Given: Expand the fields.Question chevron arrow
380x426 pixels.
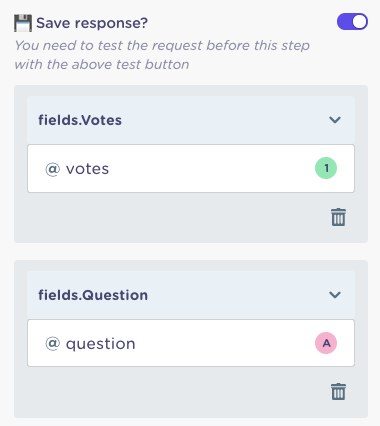Looking at the screenshot, I should click(x=335, y=295).
